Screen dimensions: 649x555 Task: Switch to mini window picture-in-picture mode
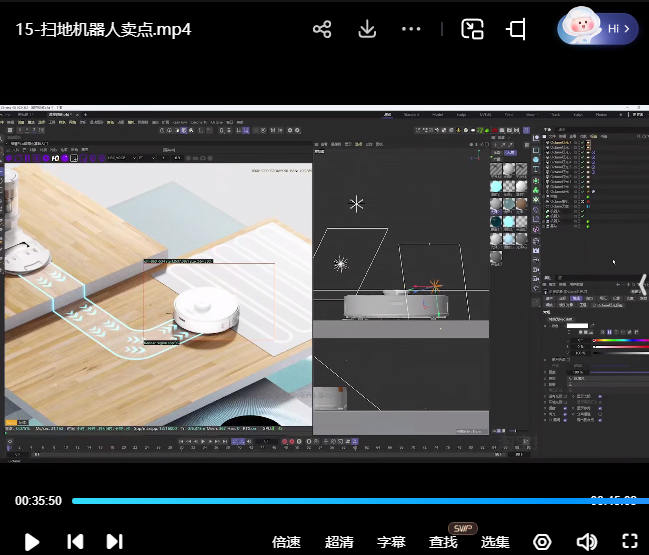(472, 29)
